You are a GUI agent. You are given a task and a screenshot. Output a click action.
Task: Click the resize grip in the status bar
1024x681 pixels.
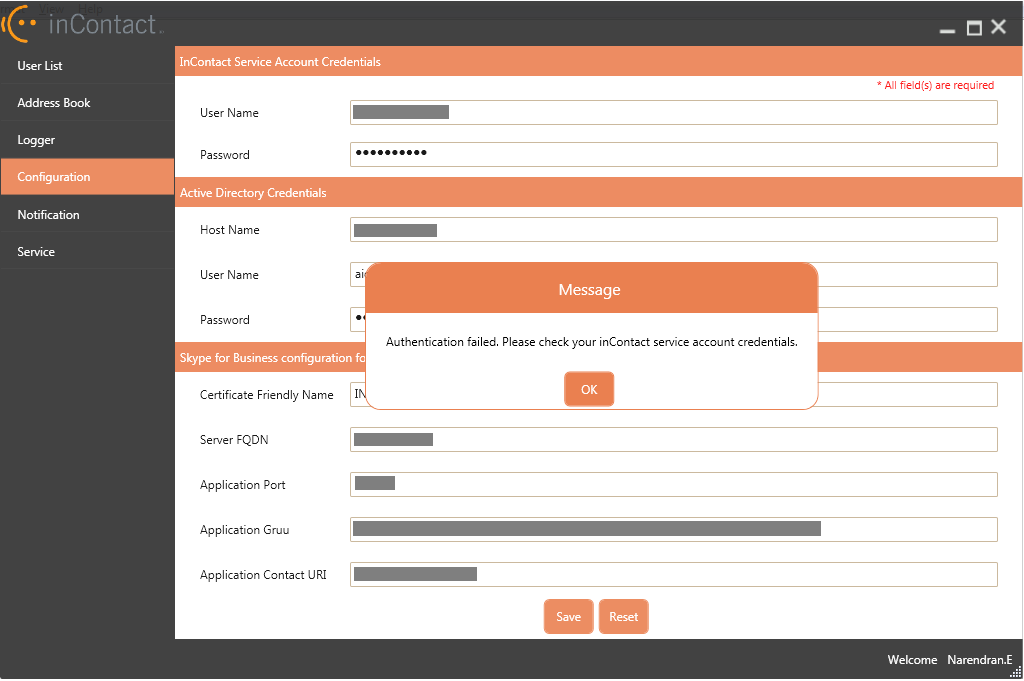pos(1016,671)
